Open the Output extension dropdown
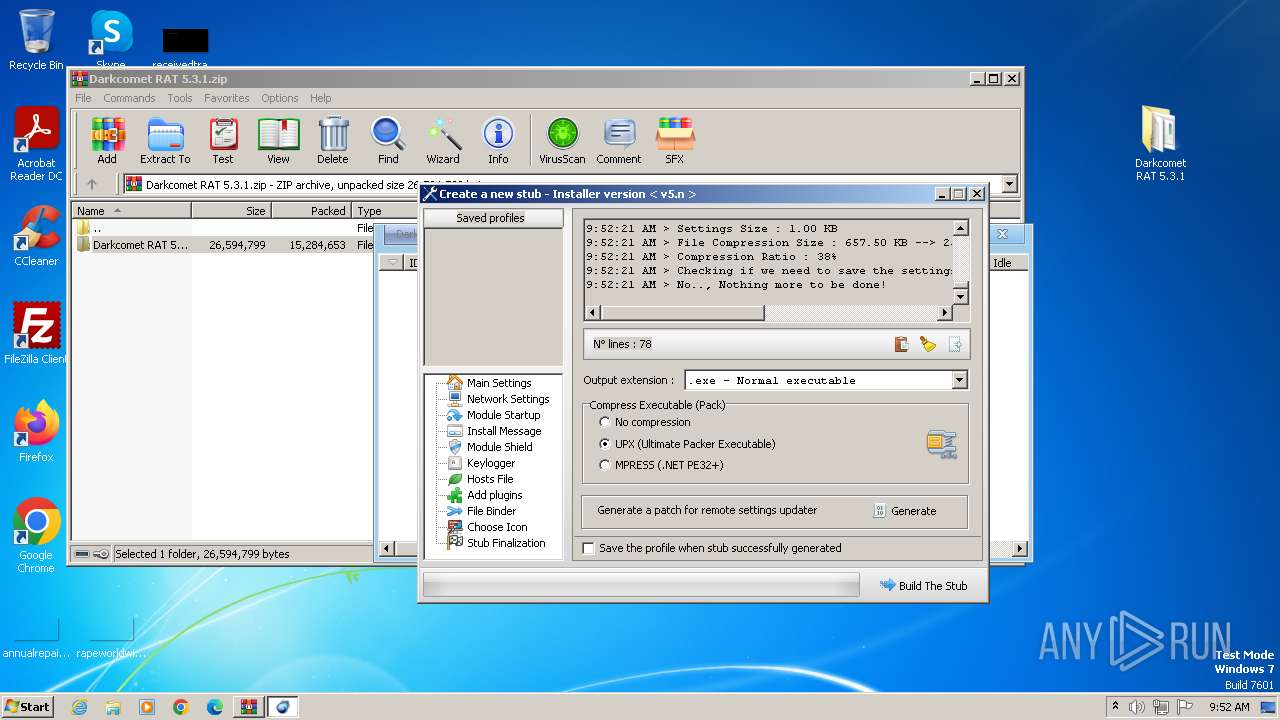Viewport: 1280px width, 720px height. pos(960,380)
